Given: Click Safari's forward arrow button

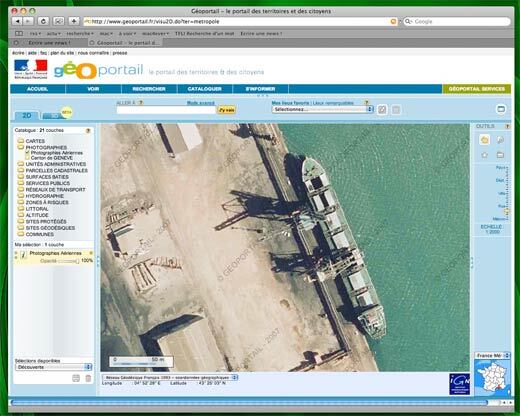Looking at the screenshot, I should click(28, 21).
